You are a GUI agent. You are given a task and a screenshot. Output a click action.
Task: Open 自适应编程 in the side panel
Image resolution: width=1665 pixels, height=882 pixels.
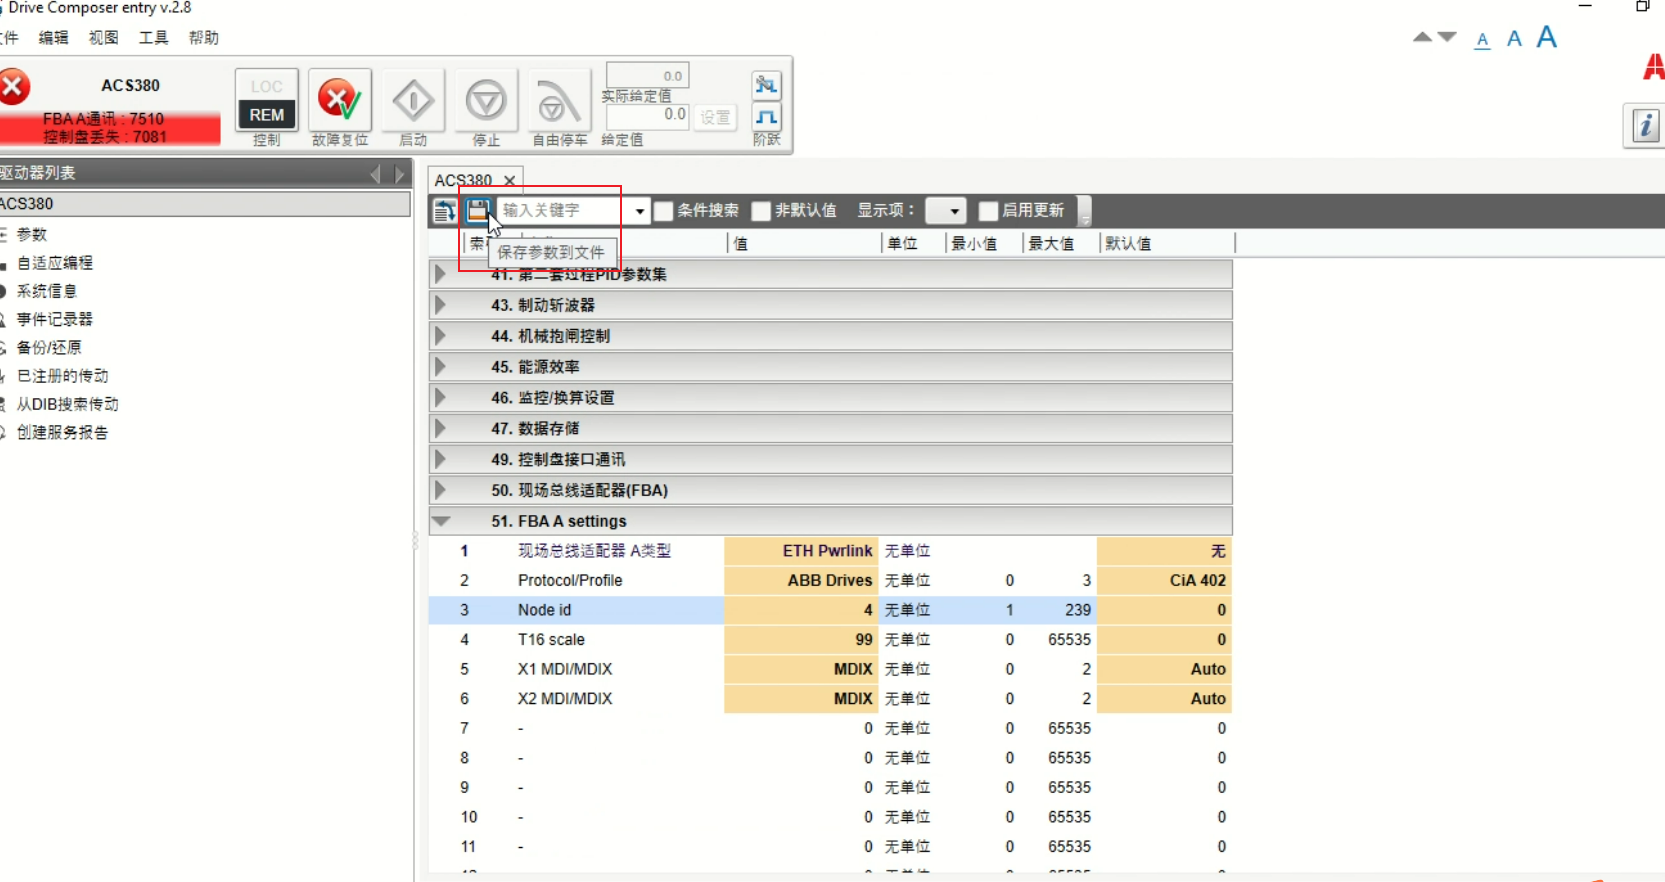55,263
